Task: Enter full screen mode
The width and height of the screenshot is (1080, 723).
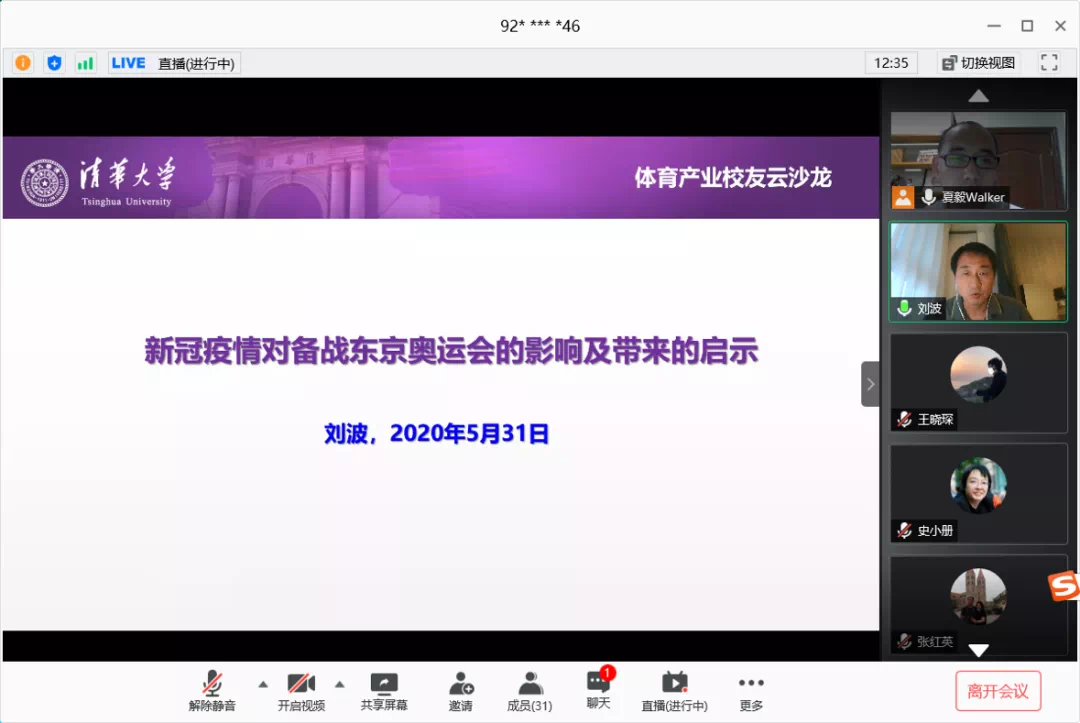Action: tap(1049, 62)
